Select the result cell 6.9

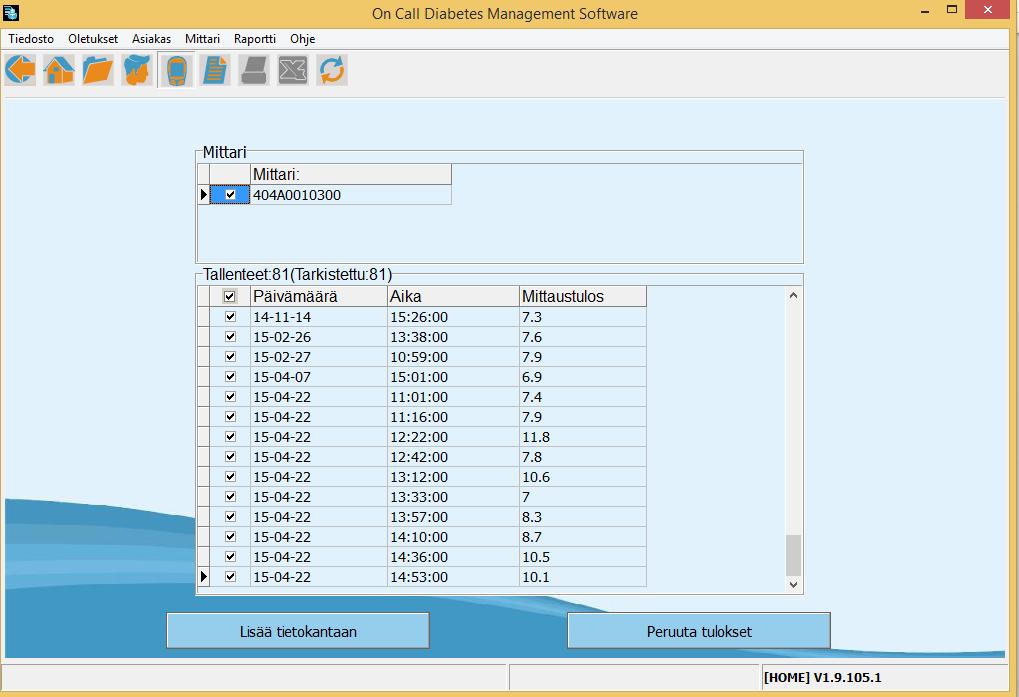point(583,376)
